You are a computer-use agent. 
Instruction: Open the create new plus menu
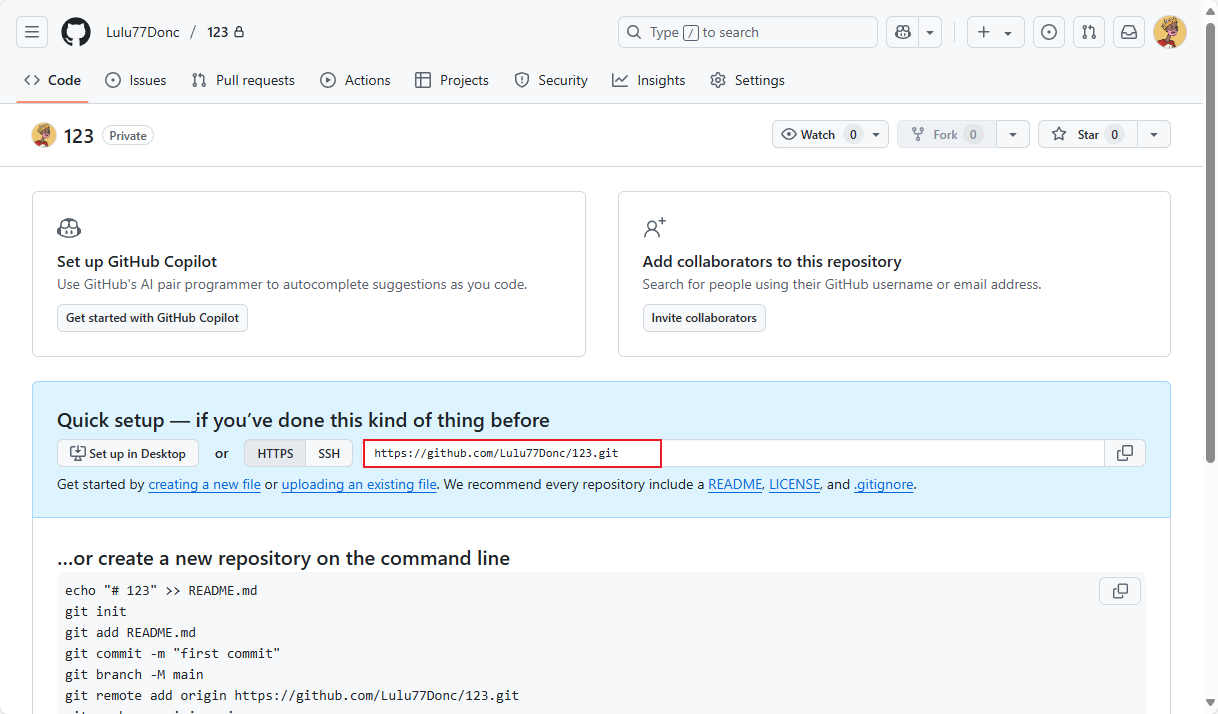pos(995,32)
